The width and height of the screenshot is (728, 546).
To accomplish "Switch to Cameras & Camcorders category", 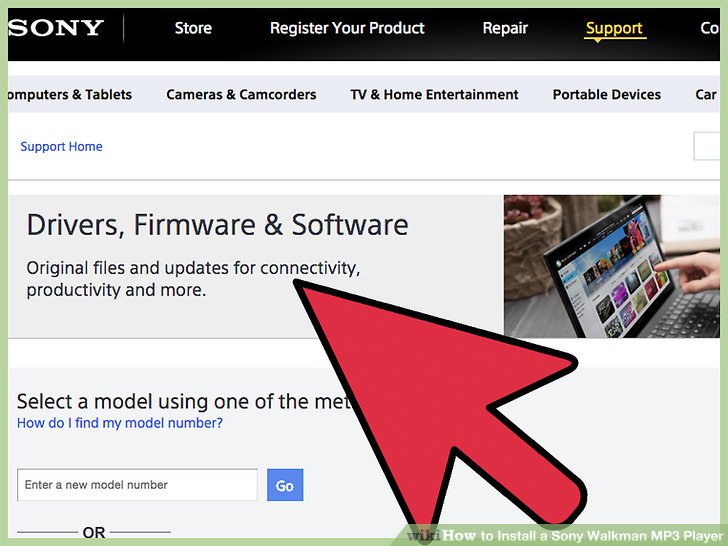I will tap(241, 95).
